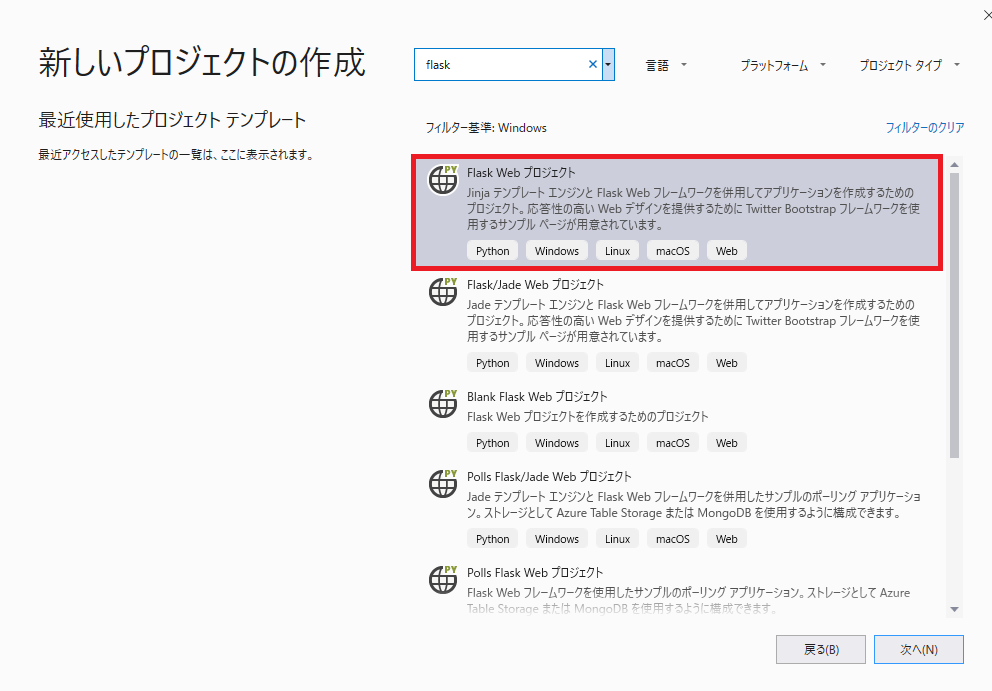Click the template list scrollbar up arrow
This screenshot has height=691, width=992.
(x=955, y=165)
